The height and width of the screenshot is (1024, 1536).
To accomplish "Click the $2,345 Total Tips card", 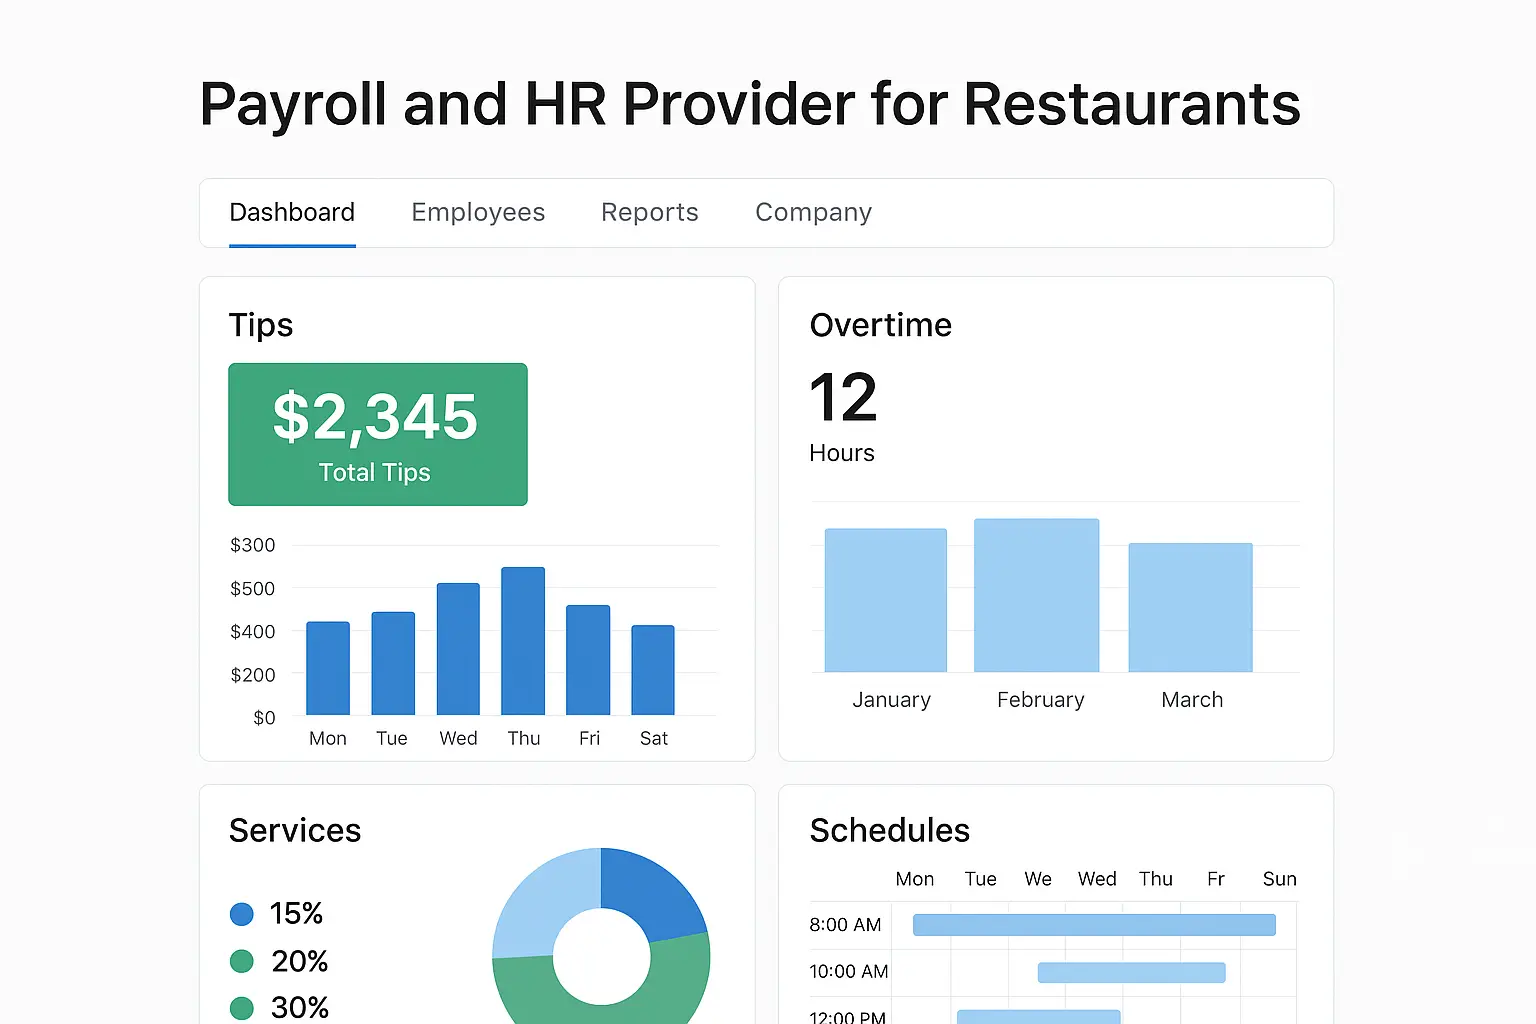I will click(377, 434).
